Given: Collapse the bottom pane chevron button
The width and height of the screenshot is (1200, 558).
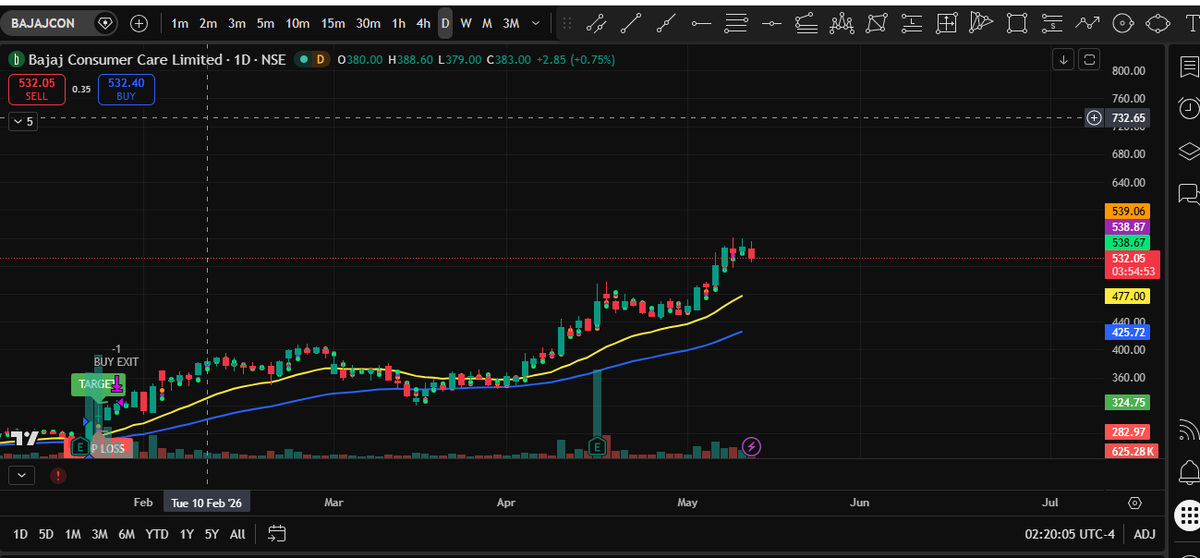Looking at the screenshot, I should point(22,474).
